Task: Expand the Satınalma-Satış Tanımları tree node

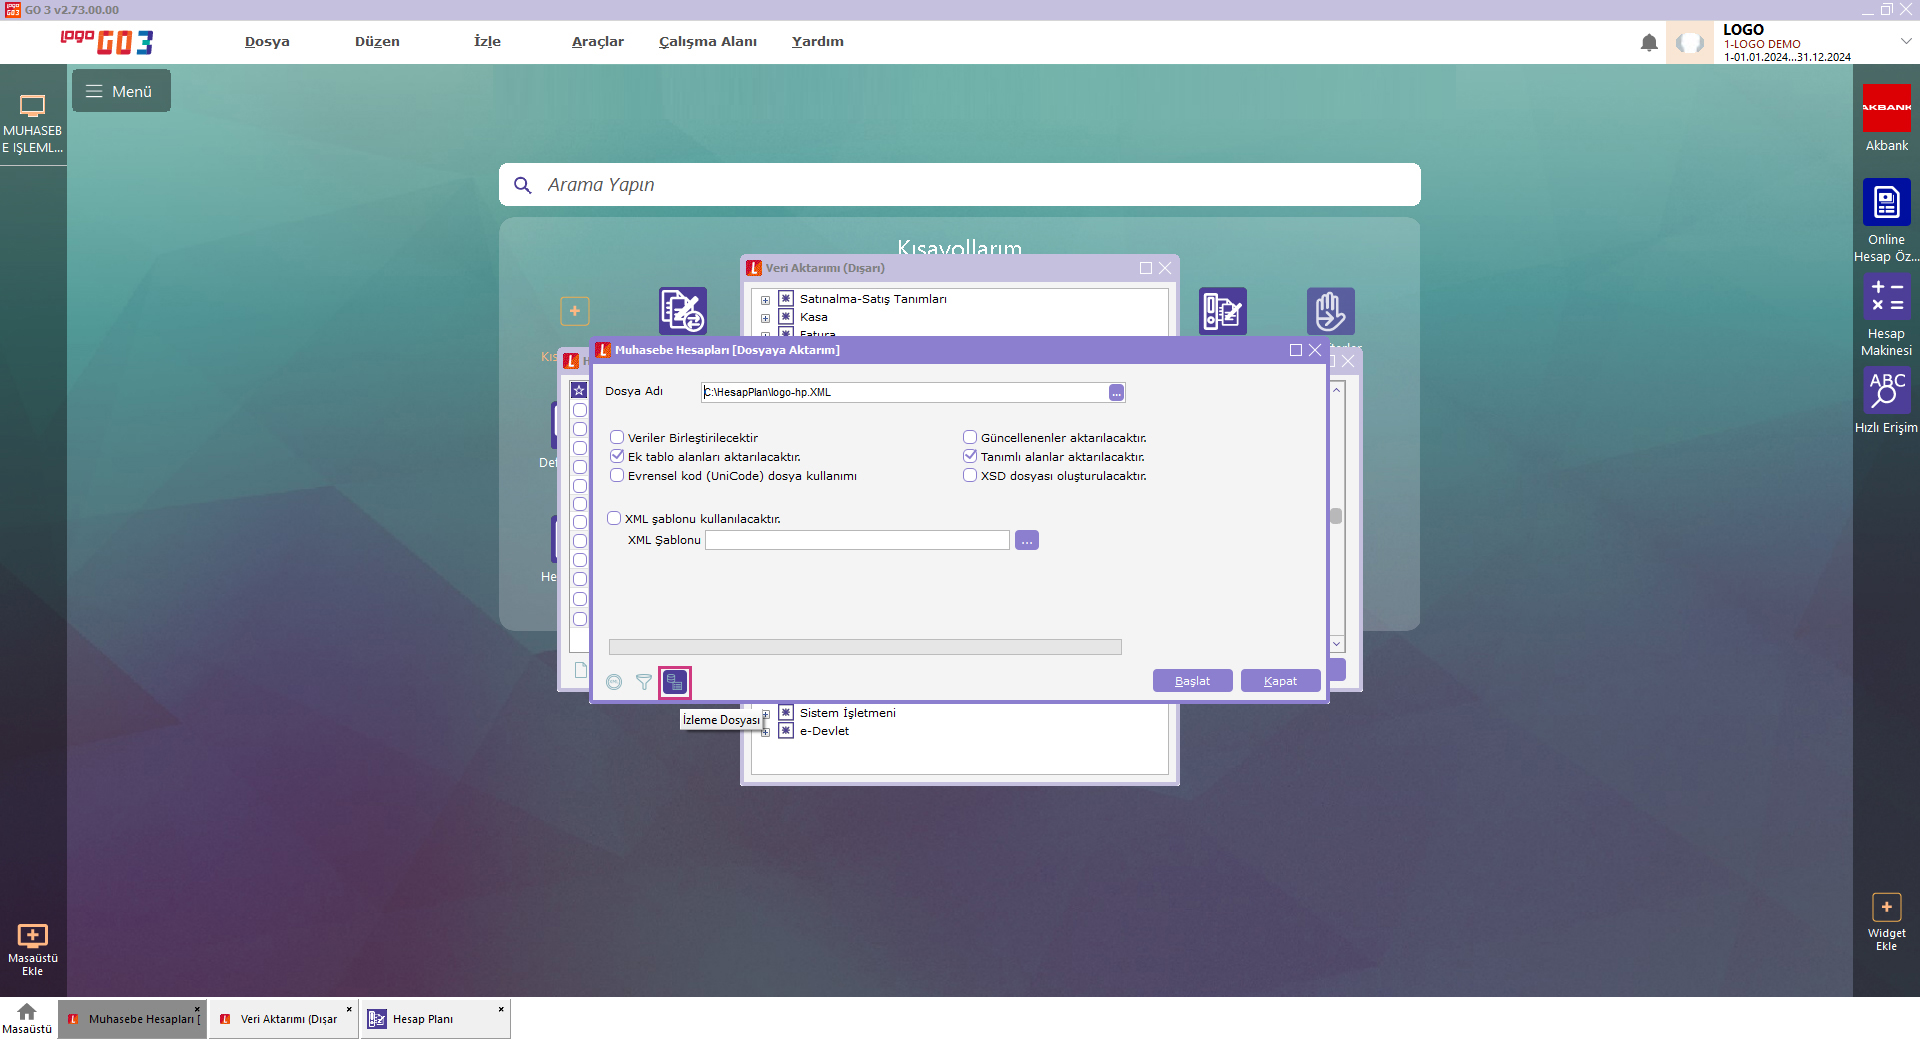Action: [x=766, y=300]
